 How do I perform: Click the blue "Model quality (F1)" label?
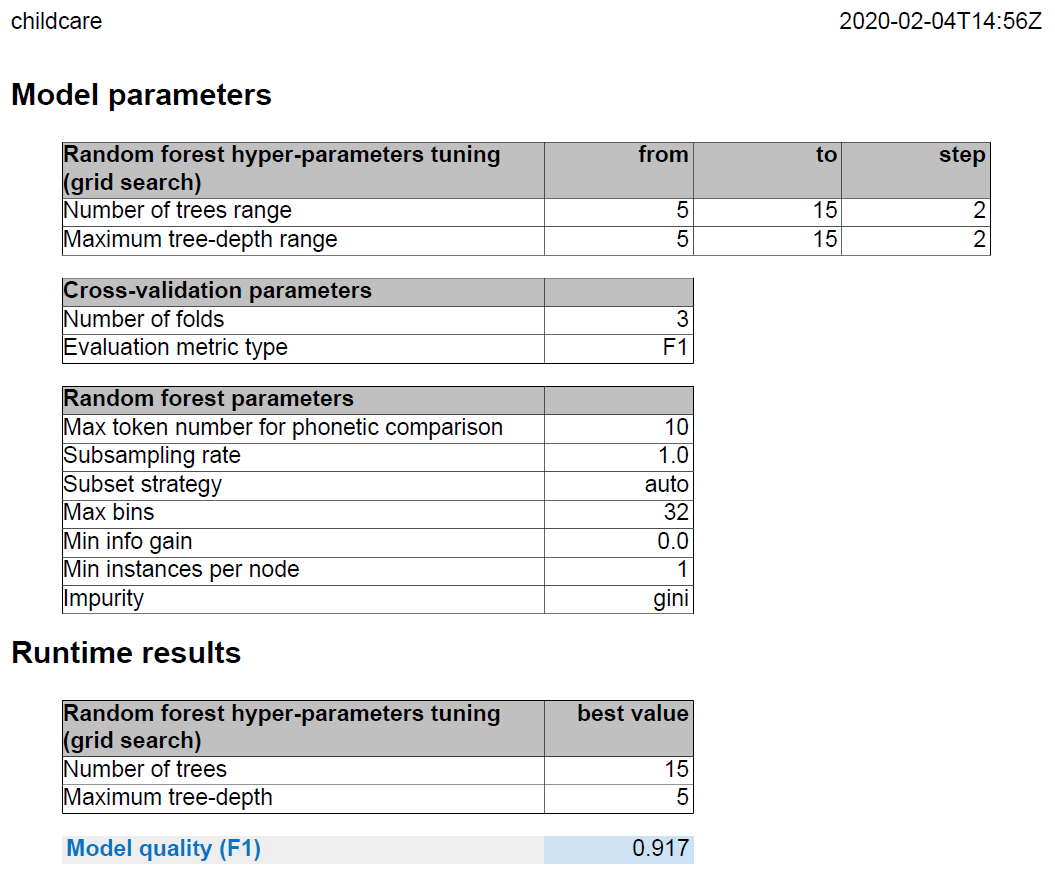point(163,850)
